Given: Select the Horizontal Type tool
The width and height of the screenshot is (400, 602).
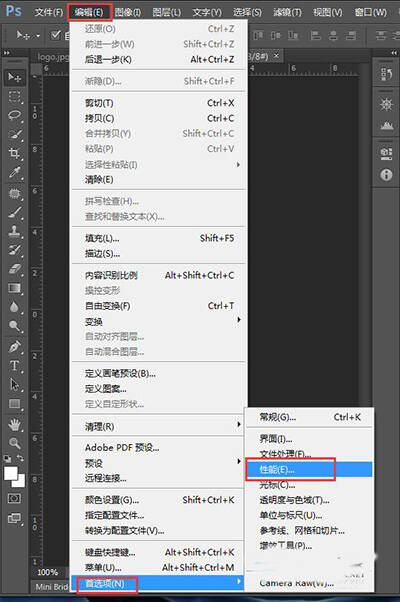Looking at the screenshot, I should 14,366.
